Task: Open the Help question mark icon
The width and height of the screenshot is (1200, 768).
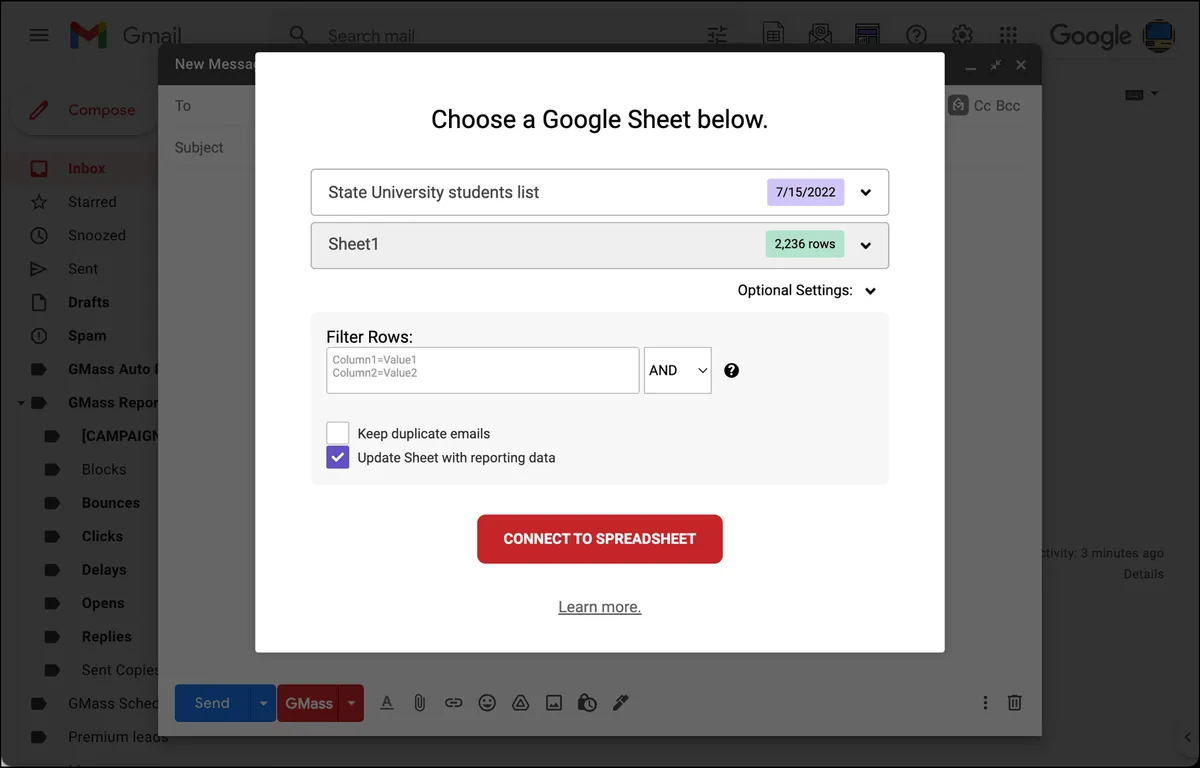Action: (916, 35)
